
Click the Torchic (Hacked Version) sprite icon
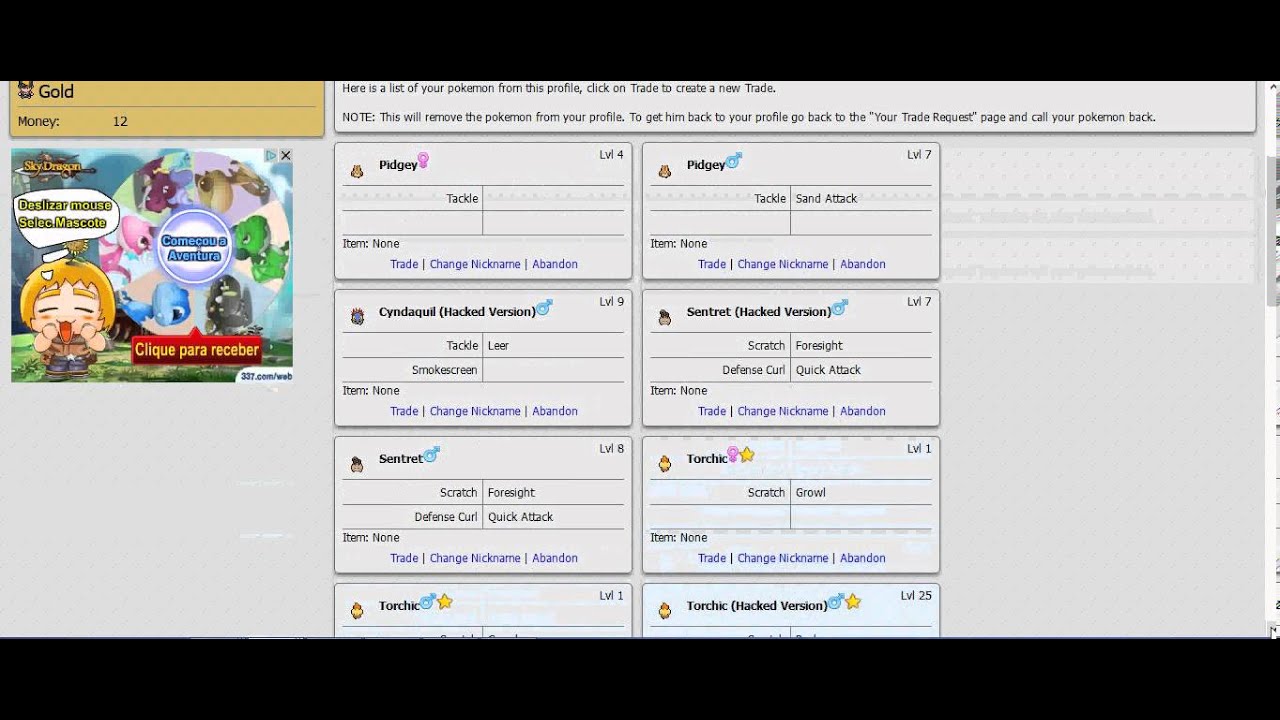(665, 611)
